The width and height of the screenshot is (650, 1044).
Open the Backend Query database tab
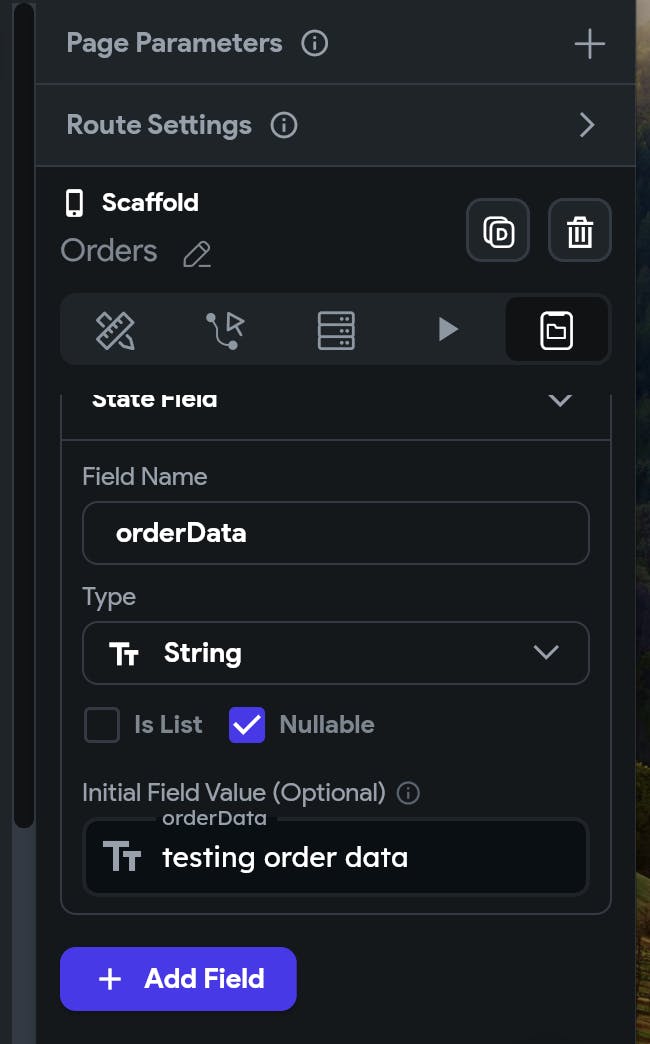click(336, 330)
